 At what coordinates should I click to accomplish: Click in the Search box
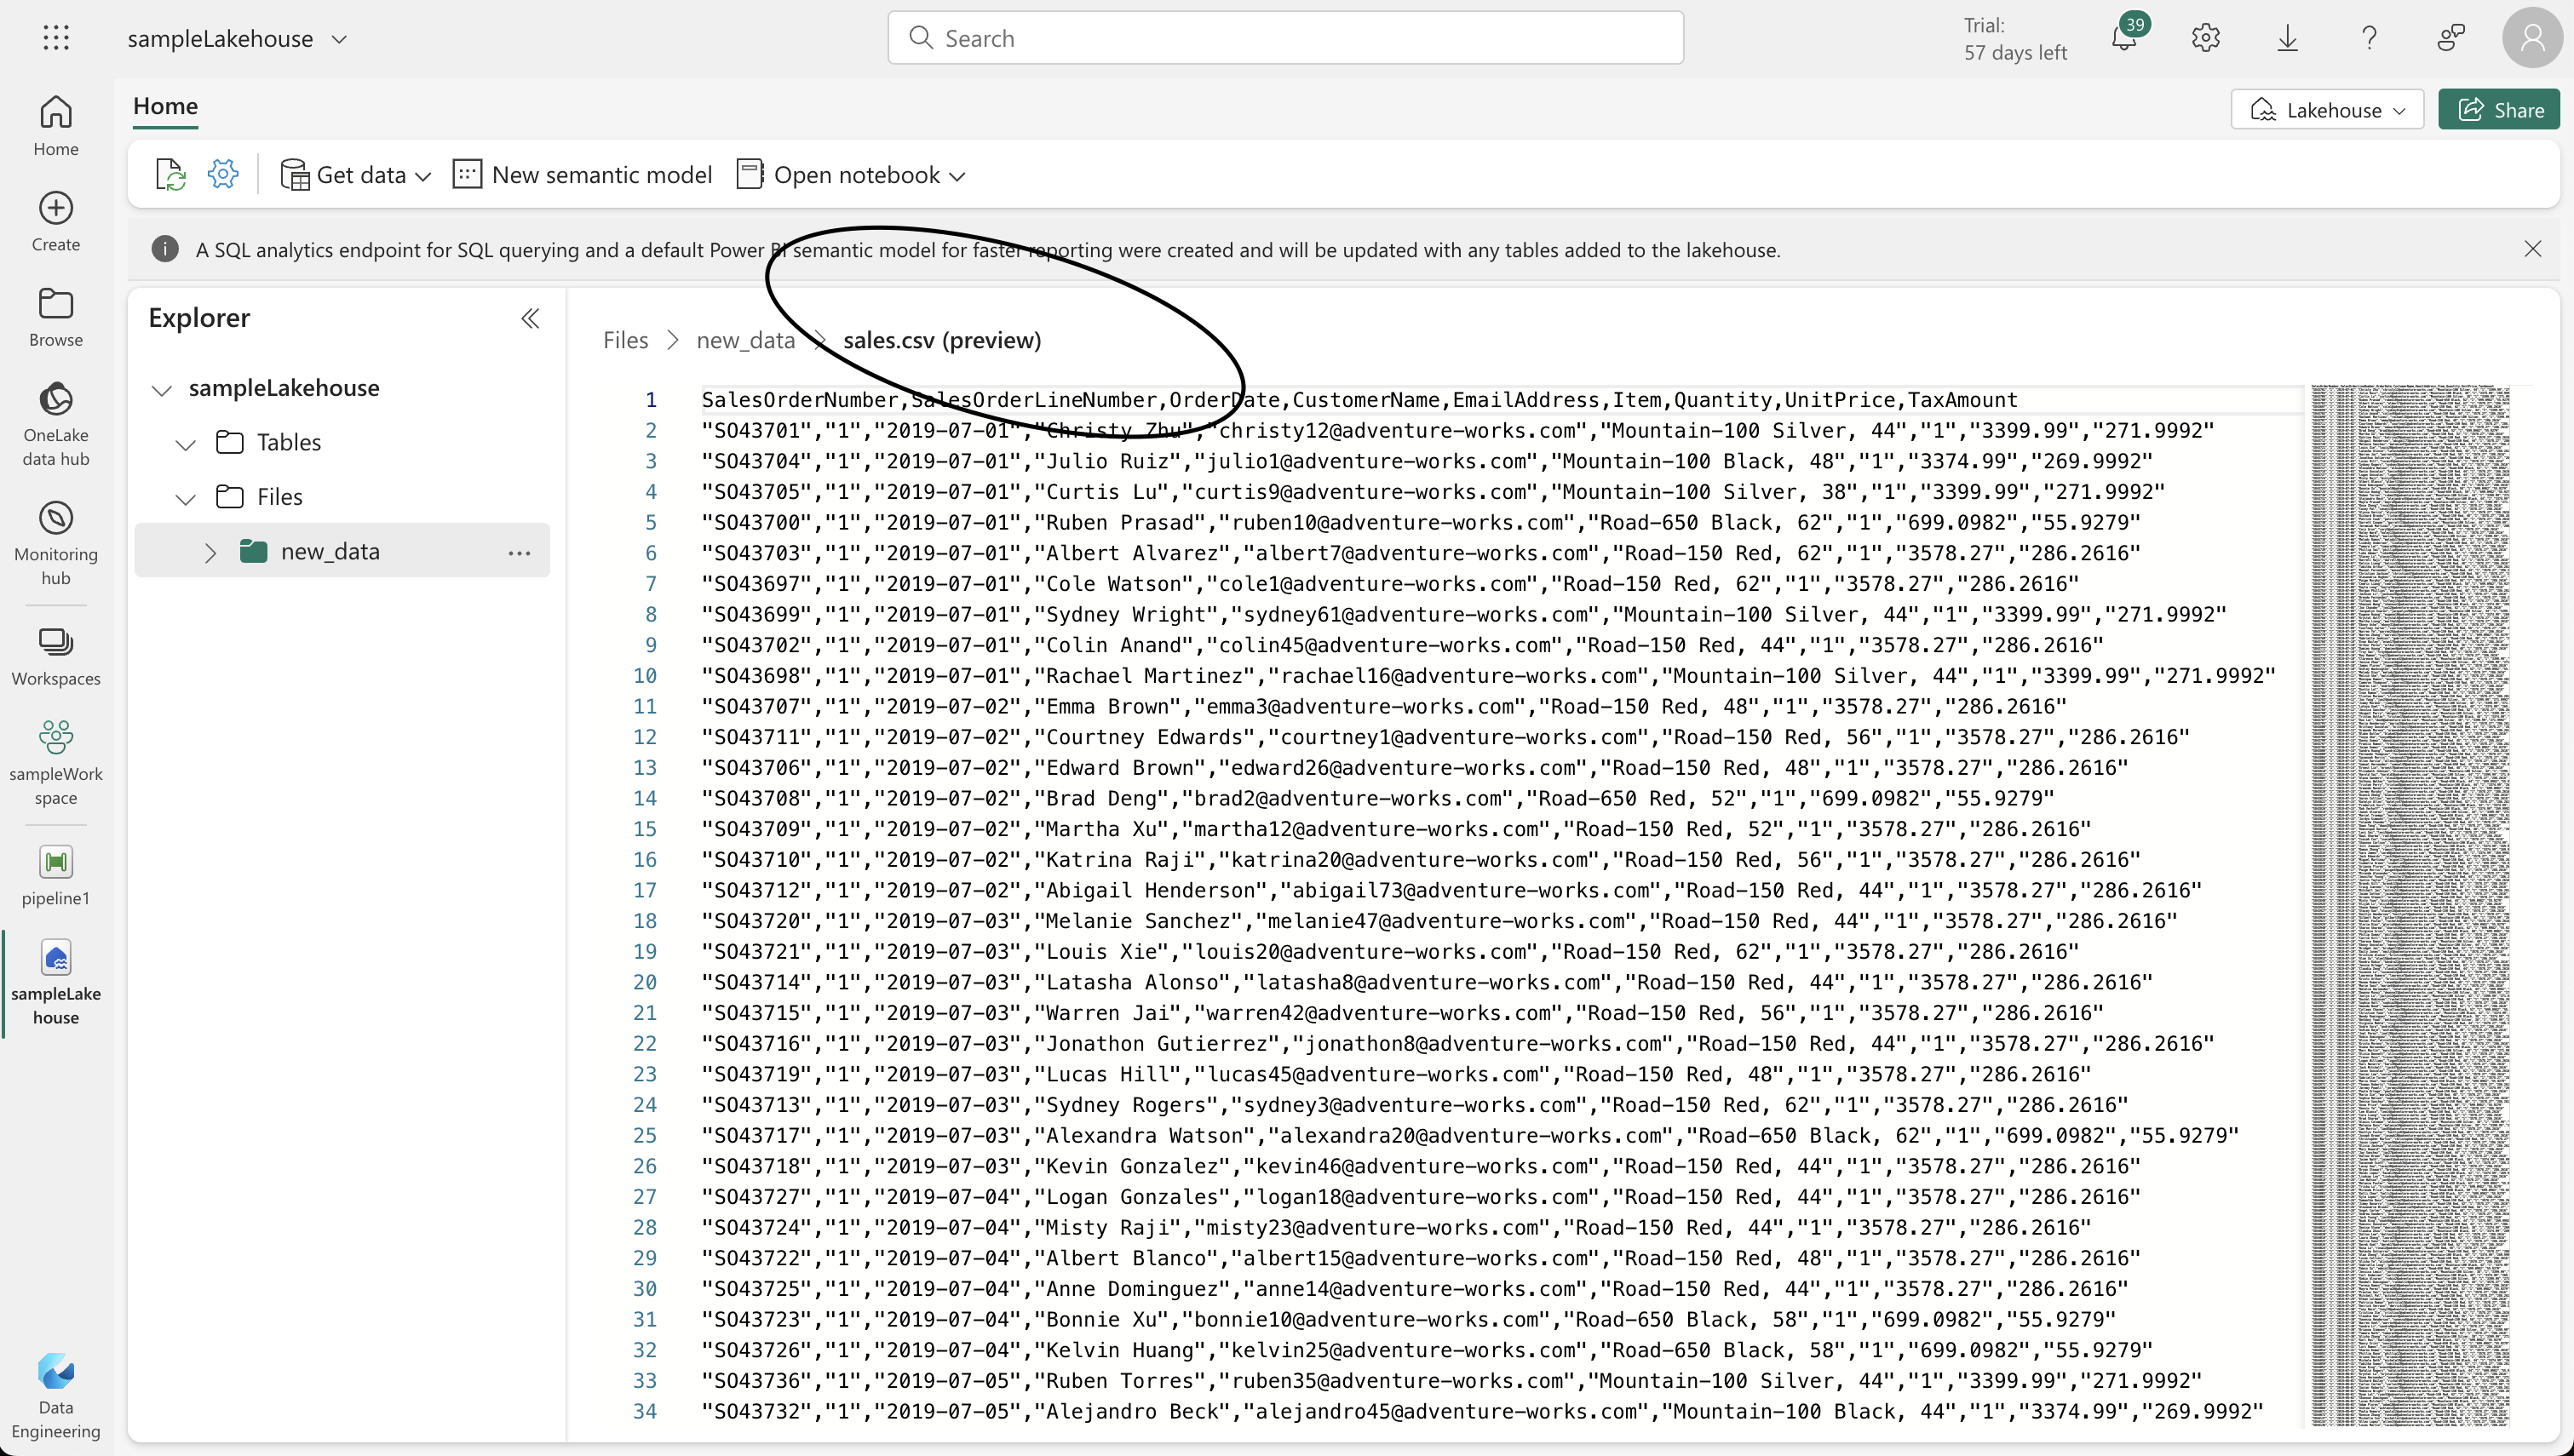point(1286,38)
